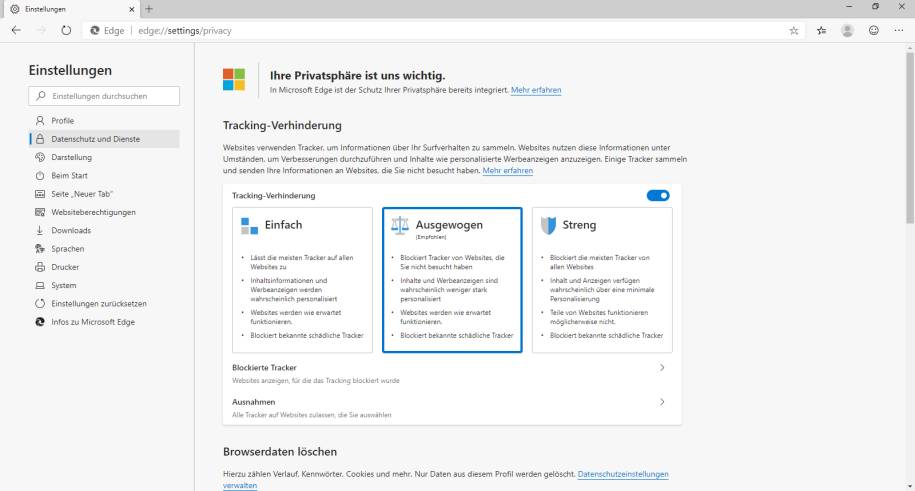915x491 pixels.
Task: Open the Datenschutzeinstellungen verwalten link
Action: coord(622,474)
